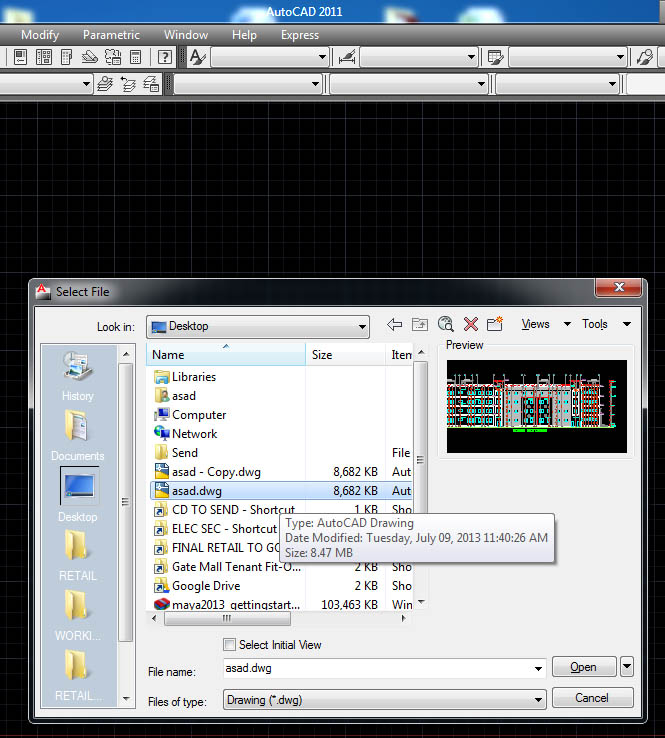Open the arrow beside Open button
The width and height of the screenshot is (665, 738).
[x=627, y=666]
